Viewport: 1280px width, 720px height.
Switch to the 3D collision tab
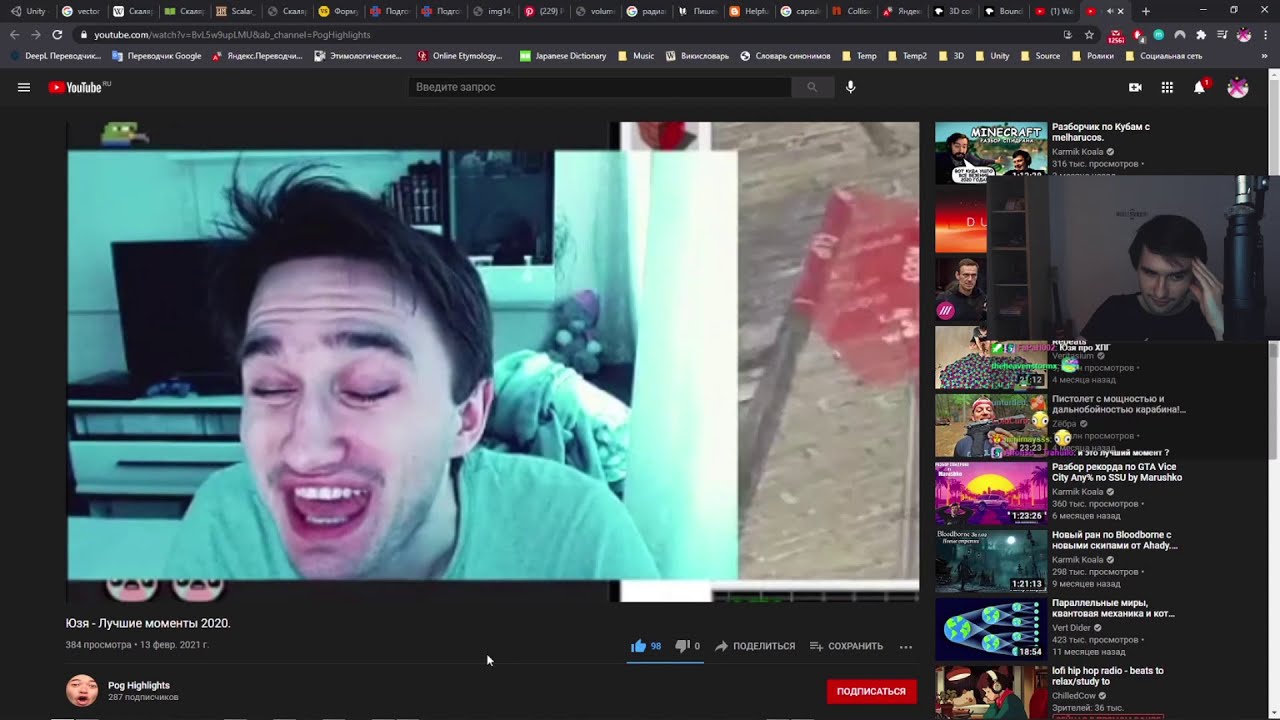point(954,11)
